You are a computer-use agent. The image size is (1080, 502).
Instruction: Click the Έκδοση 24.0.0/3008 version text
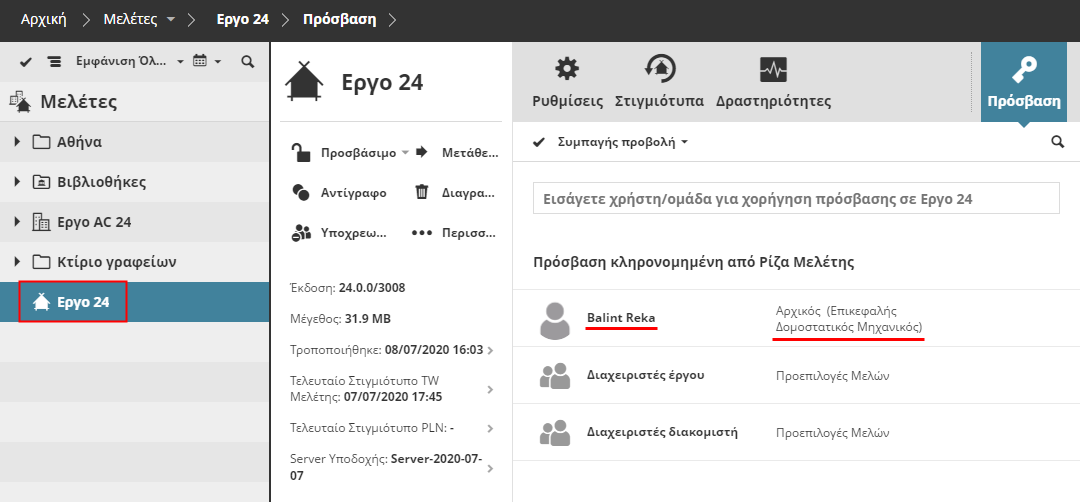(x=348, y=288)
